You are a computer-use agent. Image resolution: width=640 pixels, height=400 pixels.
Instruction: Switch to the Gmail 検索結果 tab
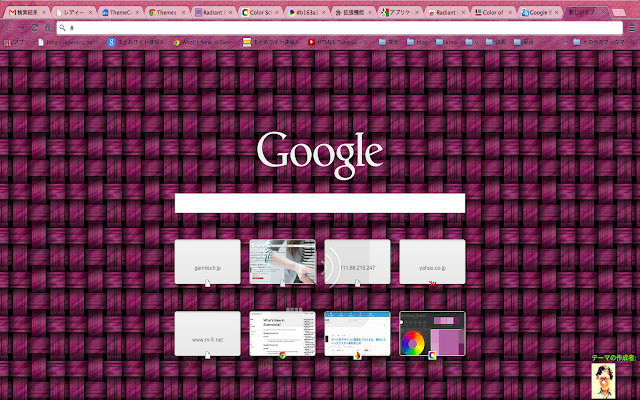(27, 13)
